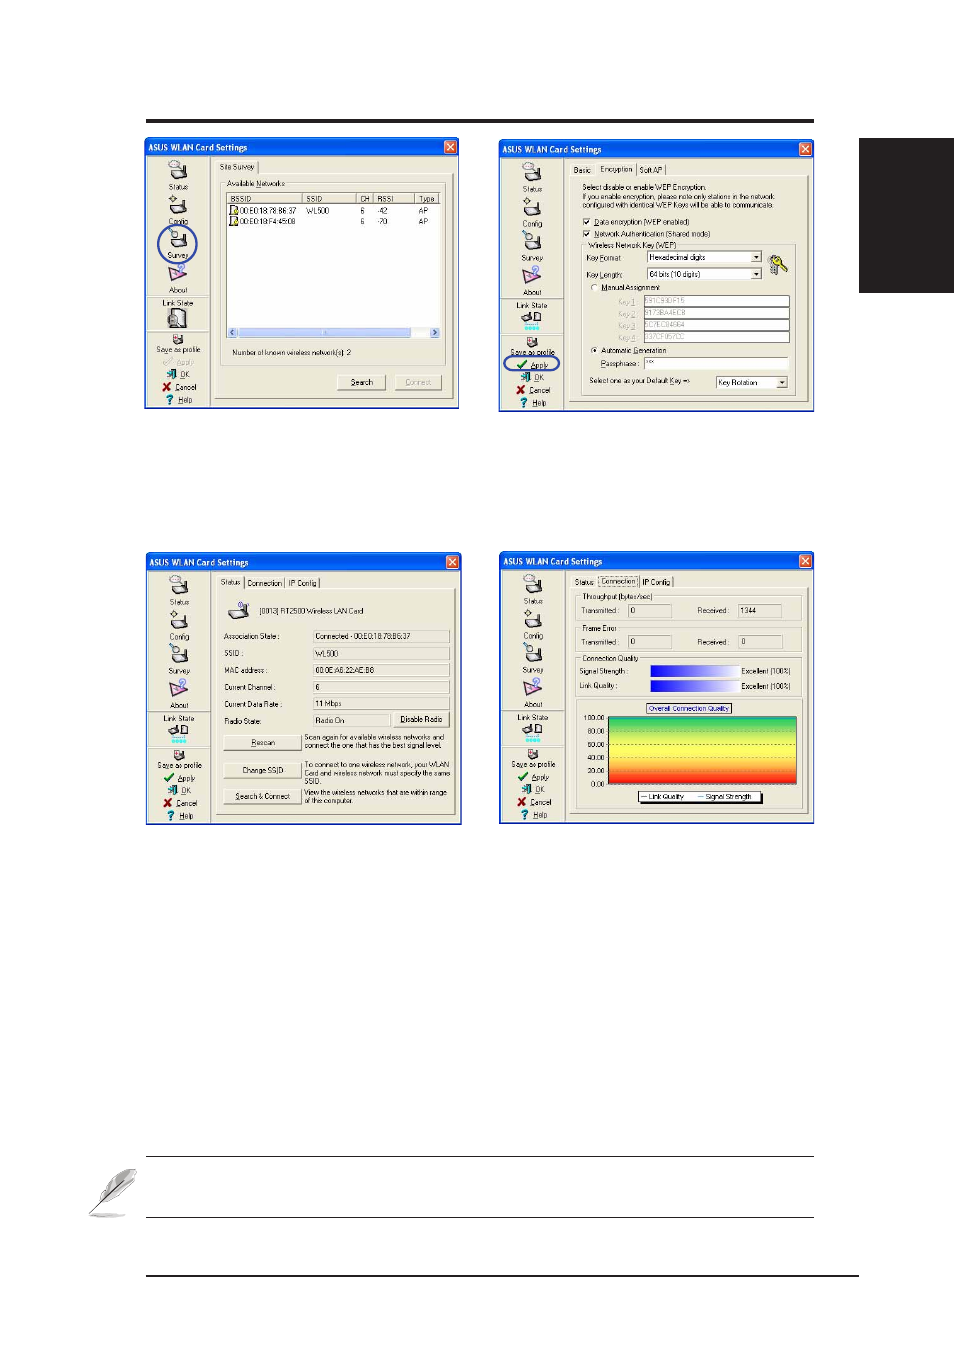
Task: Open Help in the Status tab window sidebar
Action: (180, 816)
